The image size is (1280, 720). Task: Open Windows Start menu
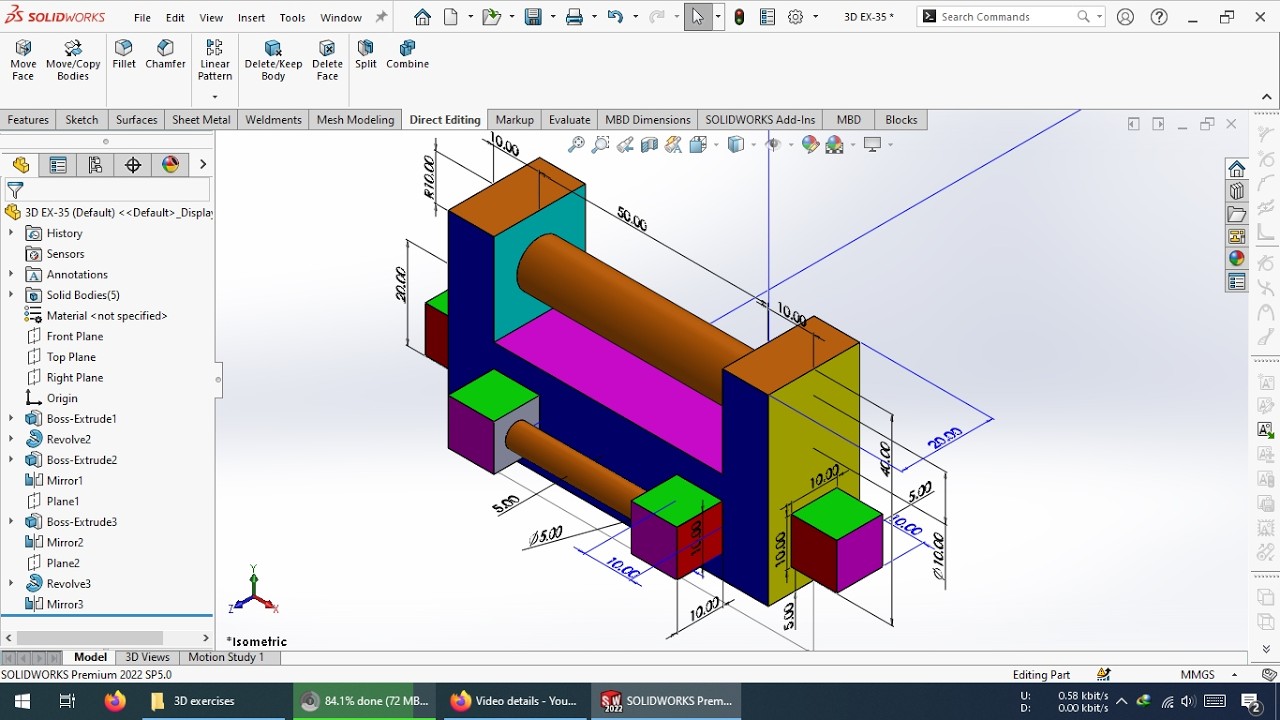22,701
